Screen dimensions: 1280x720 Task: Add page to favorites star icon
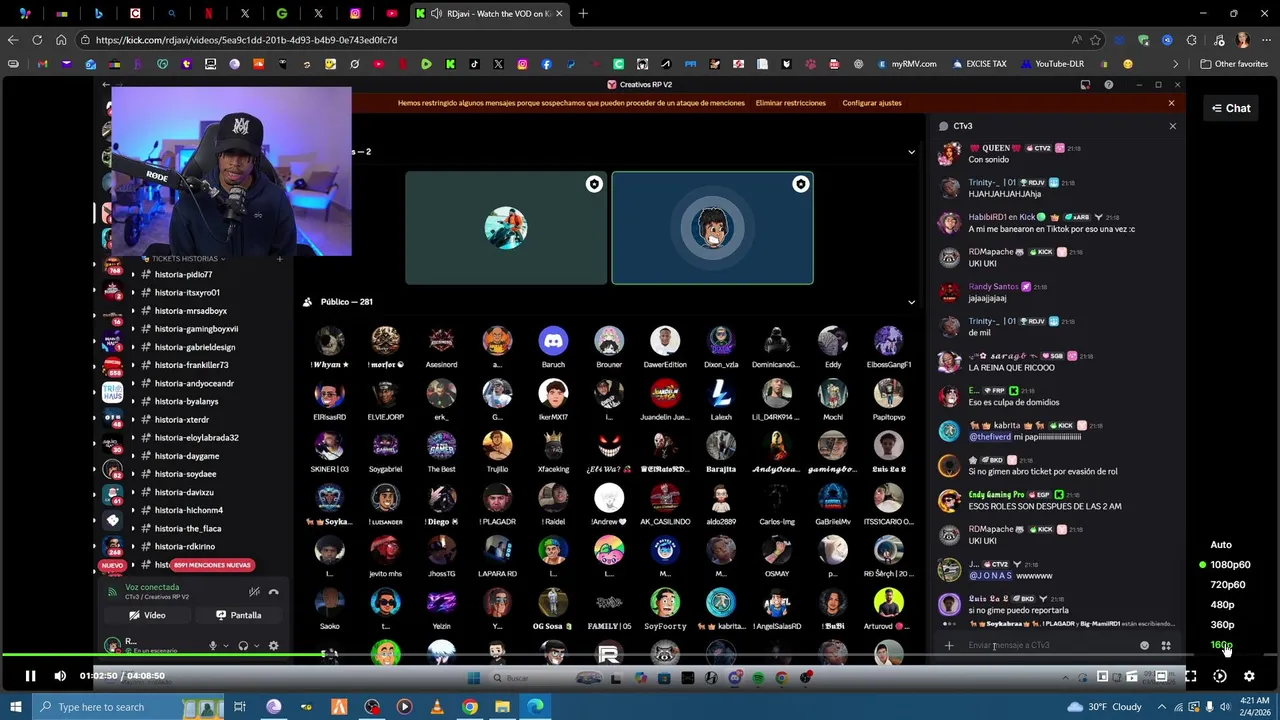1096,40
